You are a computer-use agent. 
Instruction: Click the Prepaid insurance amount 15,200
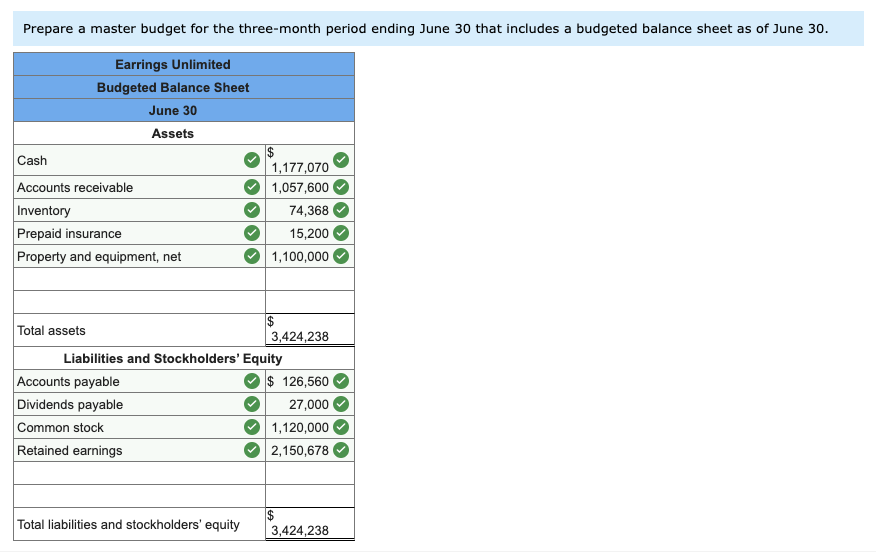[310, 233]
